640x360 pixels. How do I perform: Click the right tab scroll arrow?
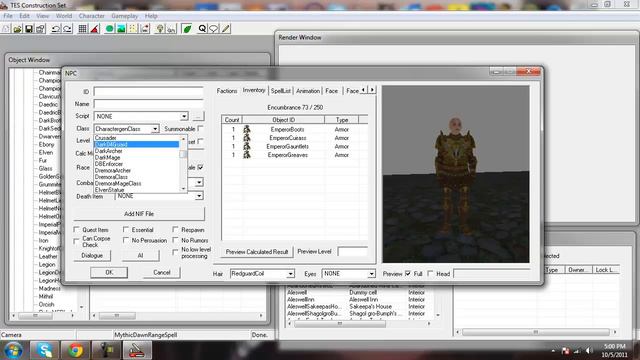(372, 90)
